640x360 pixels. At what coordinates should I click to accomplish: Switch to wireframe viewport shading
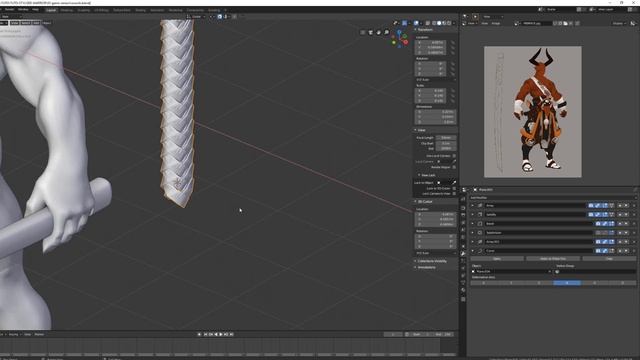434,23
